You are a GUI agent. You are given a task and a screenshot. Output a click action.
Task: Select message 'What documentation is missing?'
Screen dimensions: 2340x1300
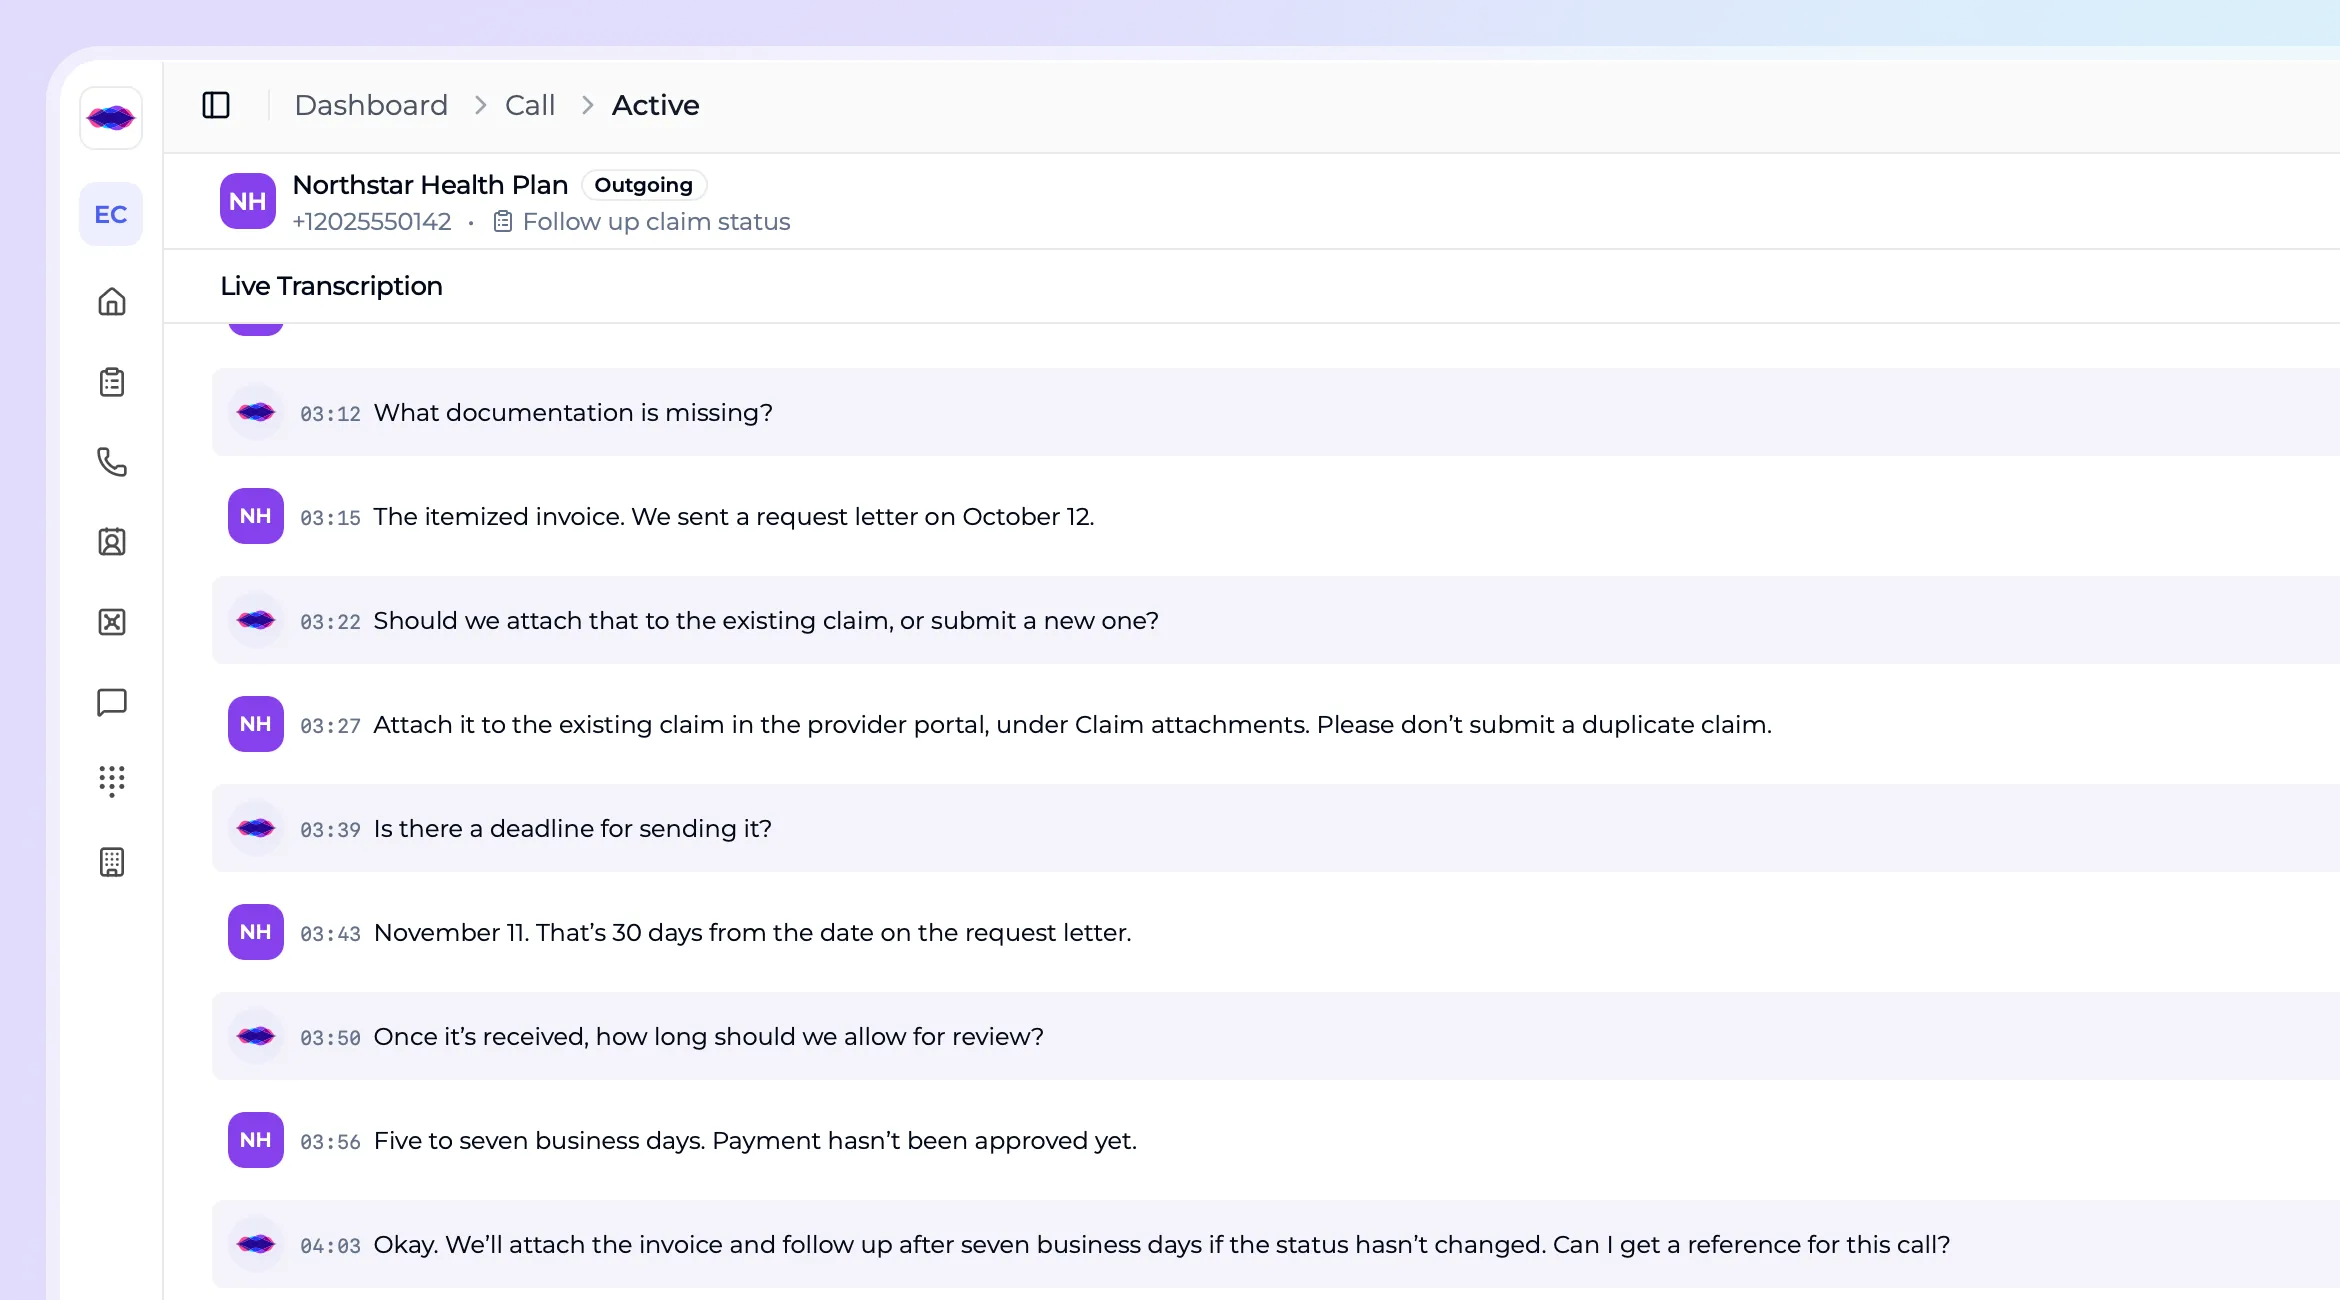tap(573, 412)
